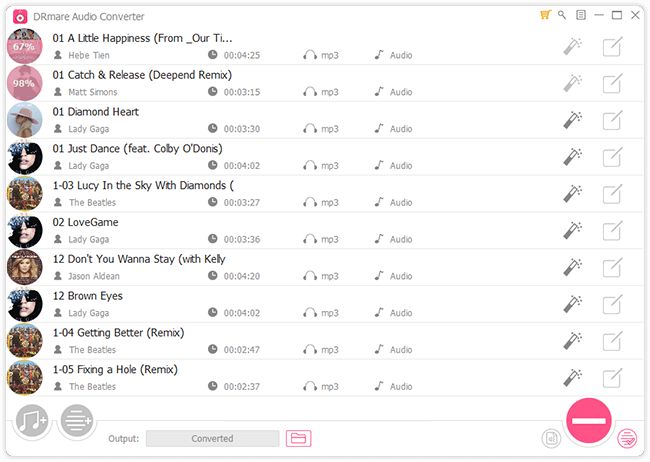Open the converted history list icon
This screenshot has width=650, height=462.
pos(627,438)
